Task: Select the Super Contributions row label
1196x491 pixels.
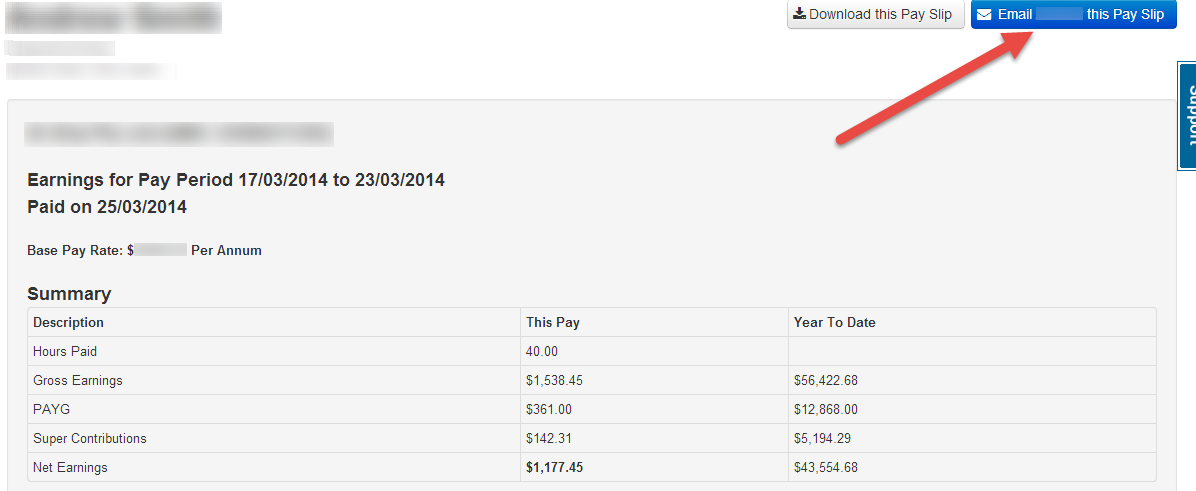Action: (x=89, y=438)
